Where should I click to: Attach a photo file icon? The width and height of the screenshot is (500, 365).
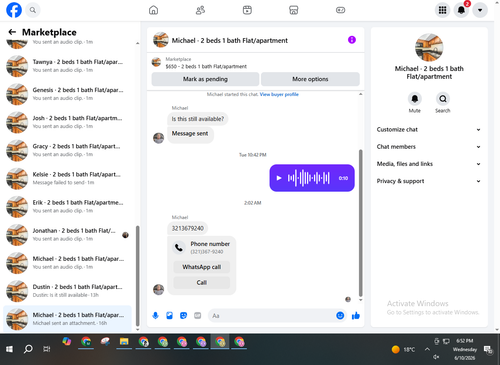click(x=169, y=315)
